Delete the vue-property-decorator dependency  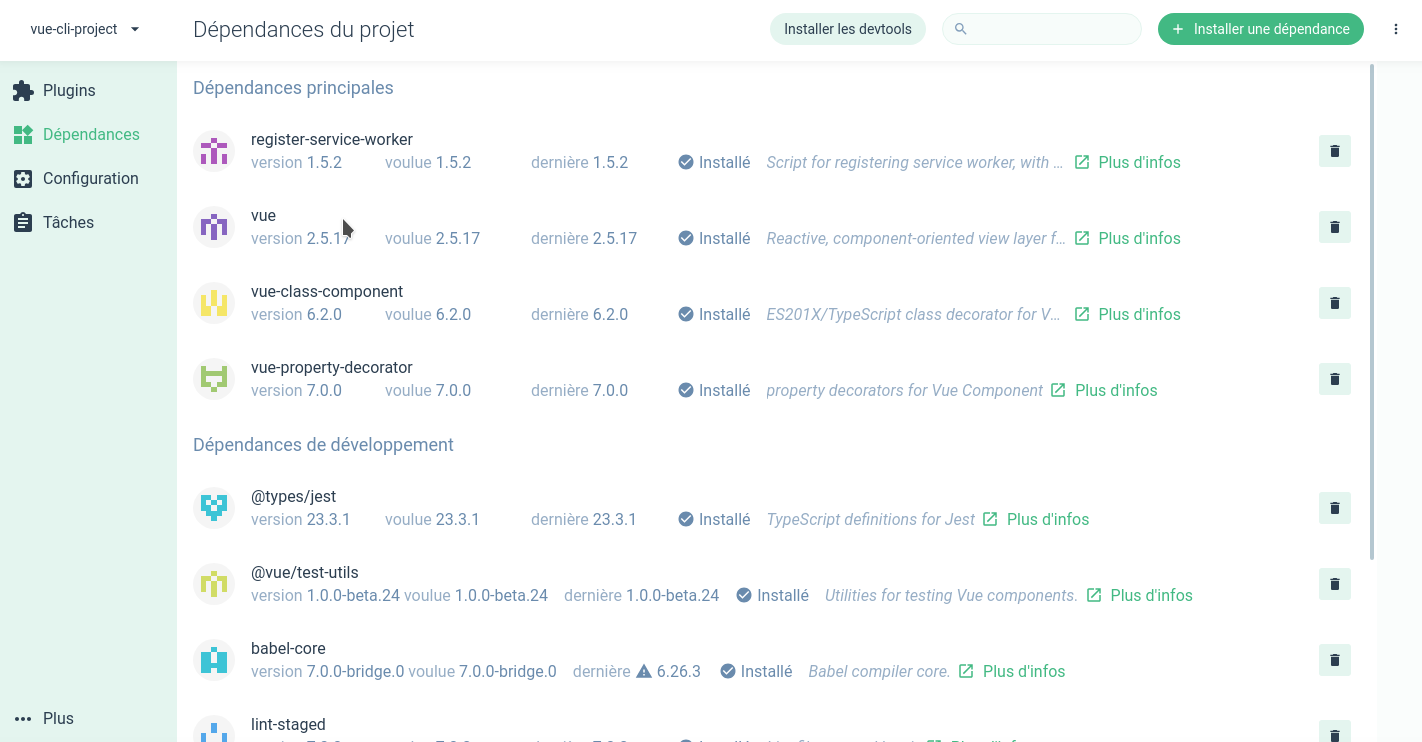pyautogui.click(x=1334, y=379)
